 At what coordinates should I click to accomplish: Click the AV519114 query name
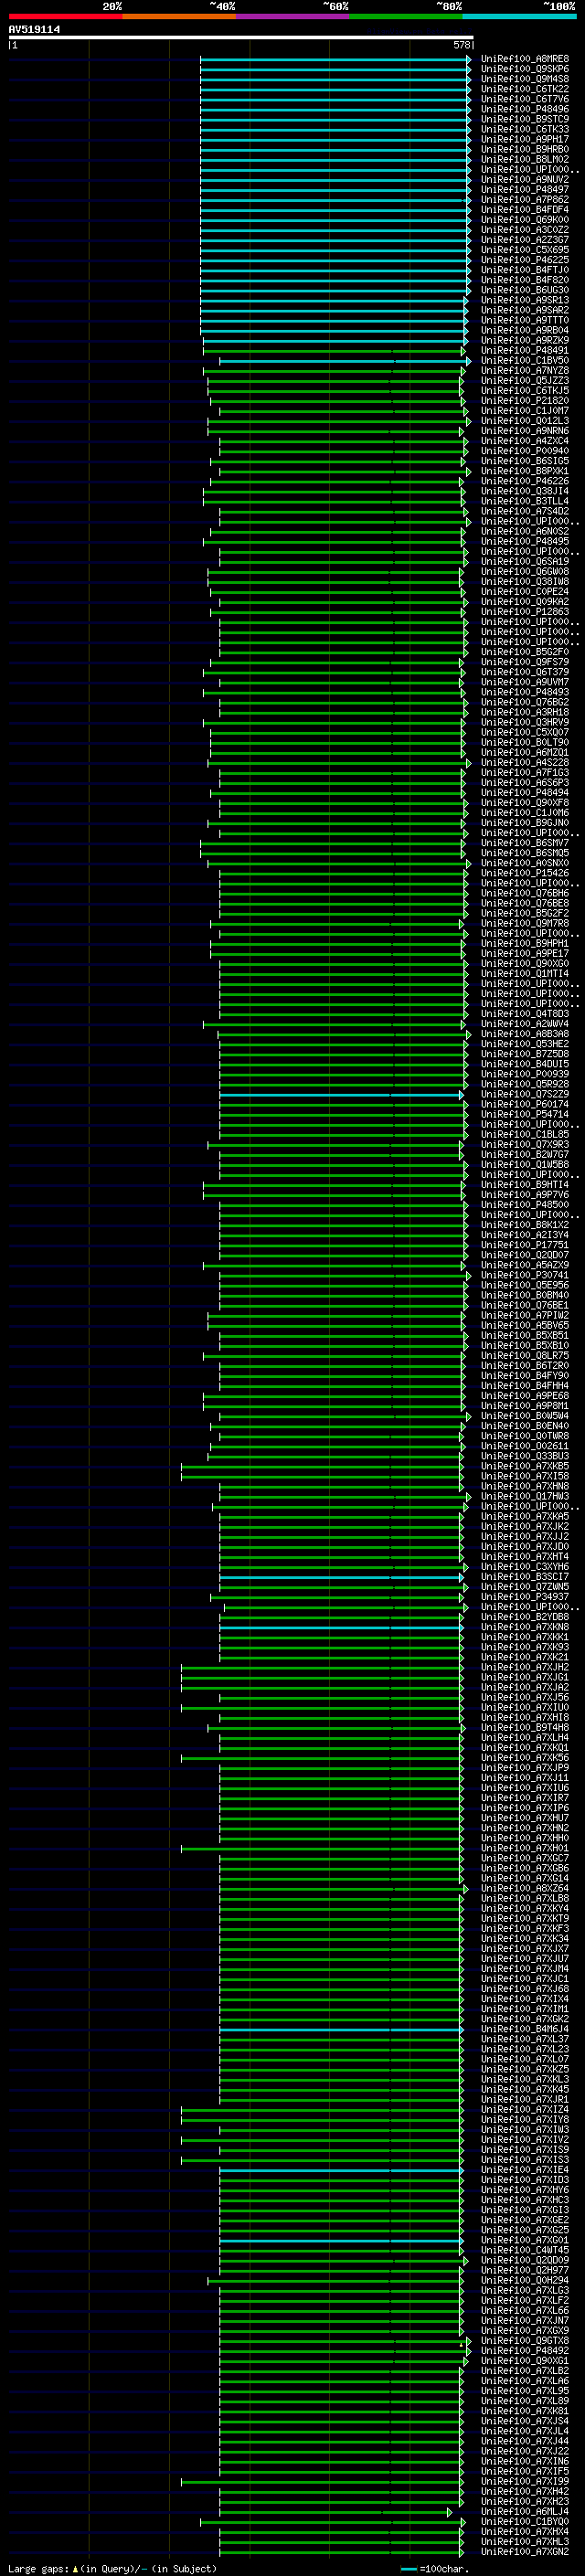(34, 30)
